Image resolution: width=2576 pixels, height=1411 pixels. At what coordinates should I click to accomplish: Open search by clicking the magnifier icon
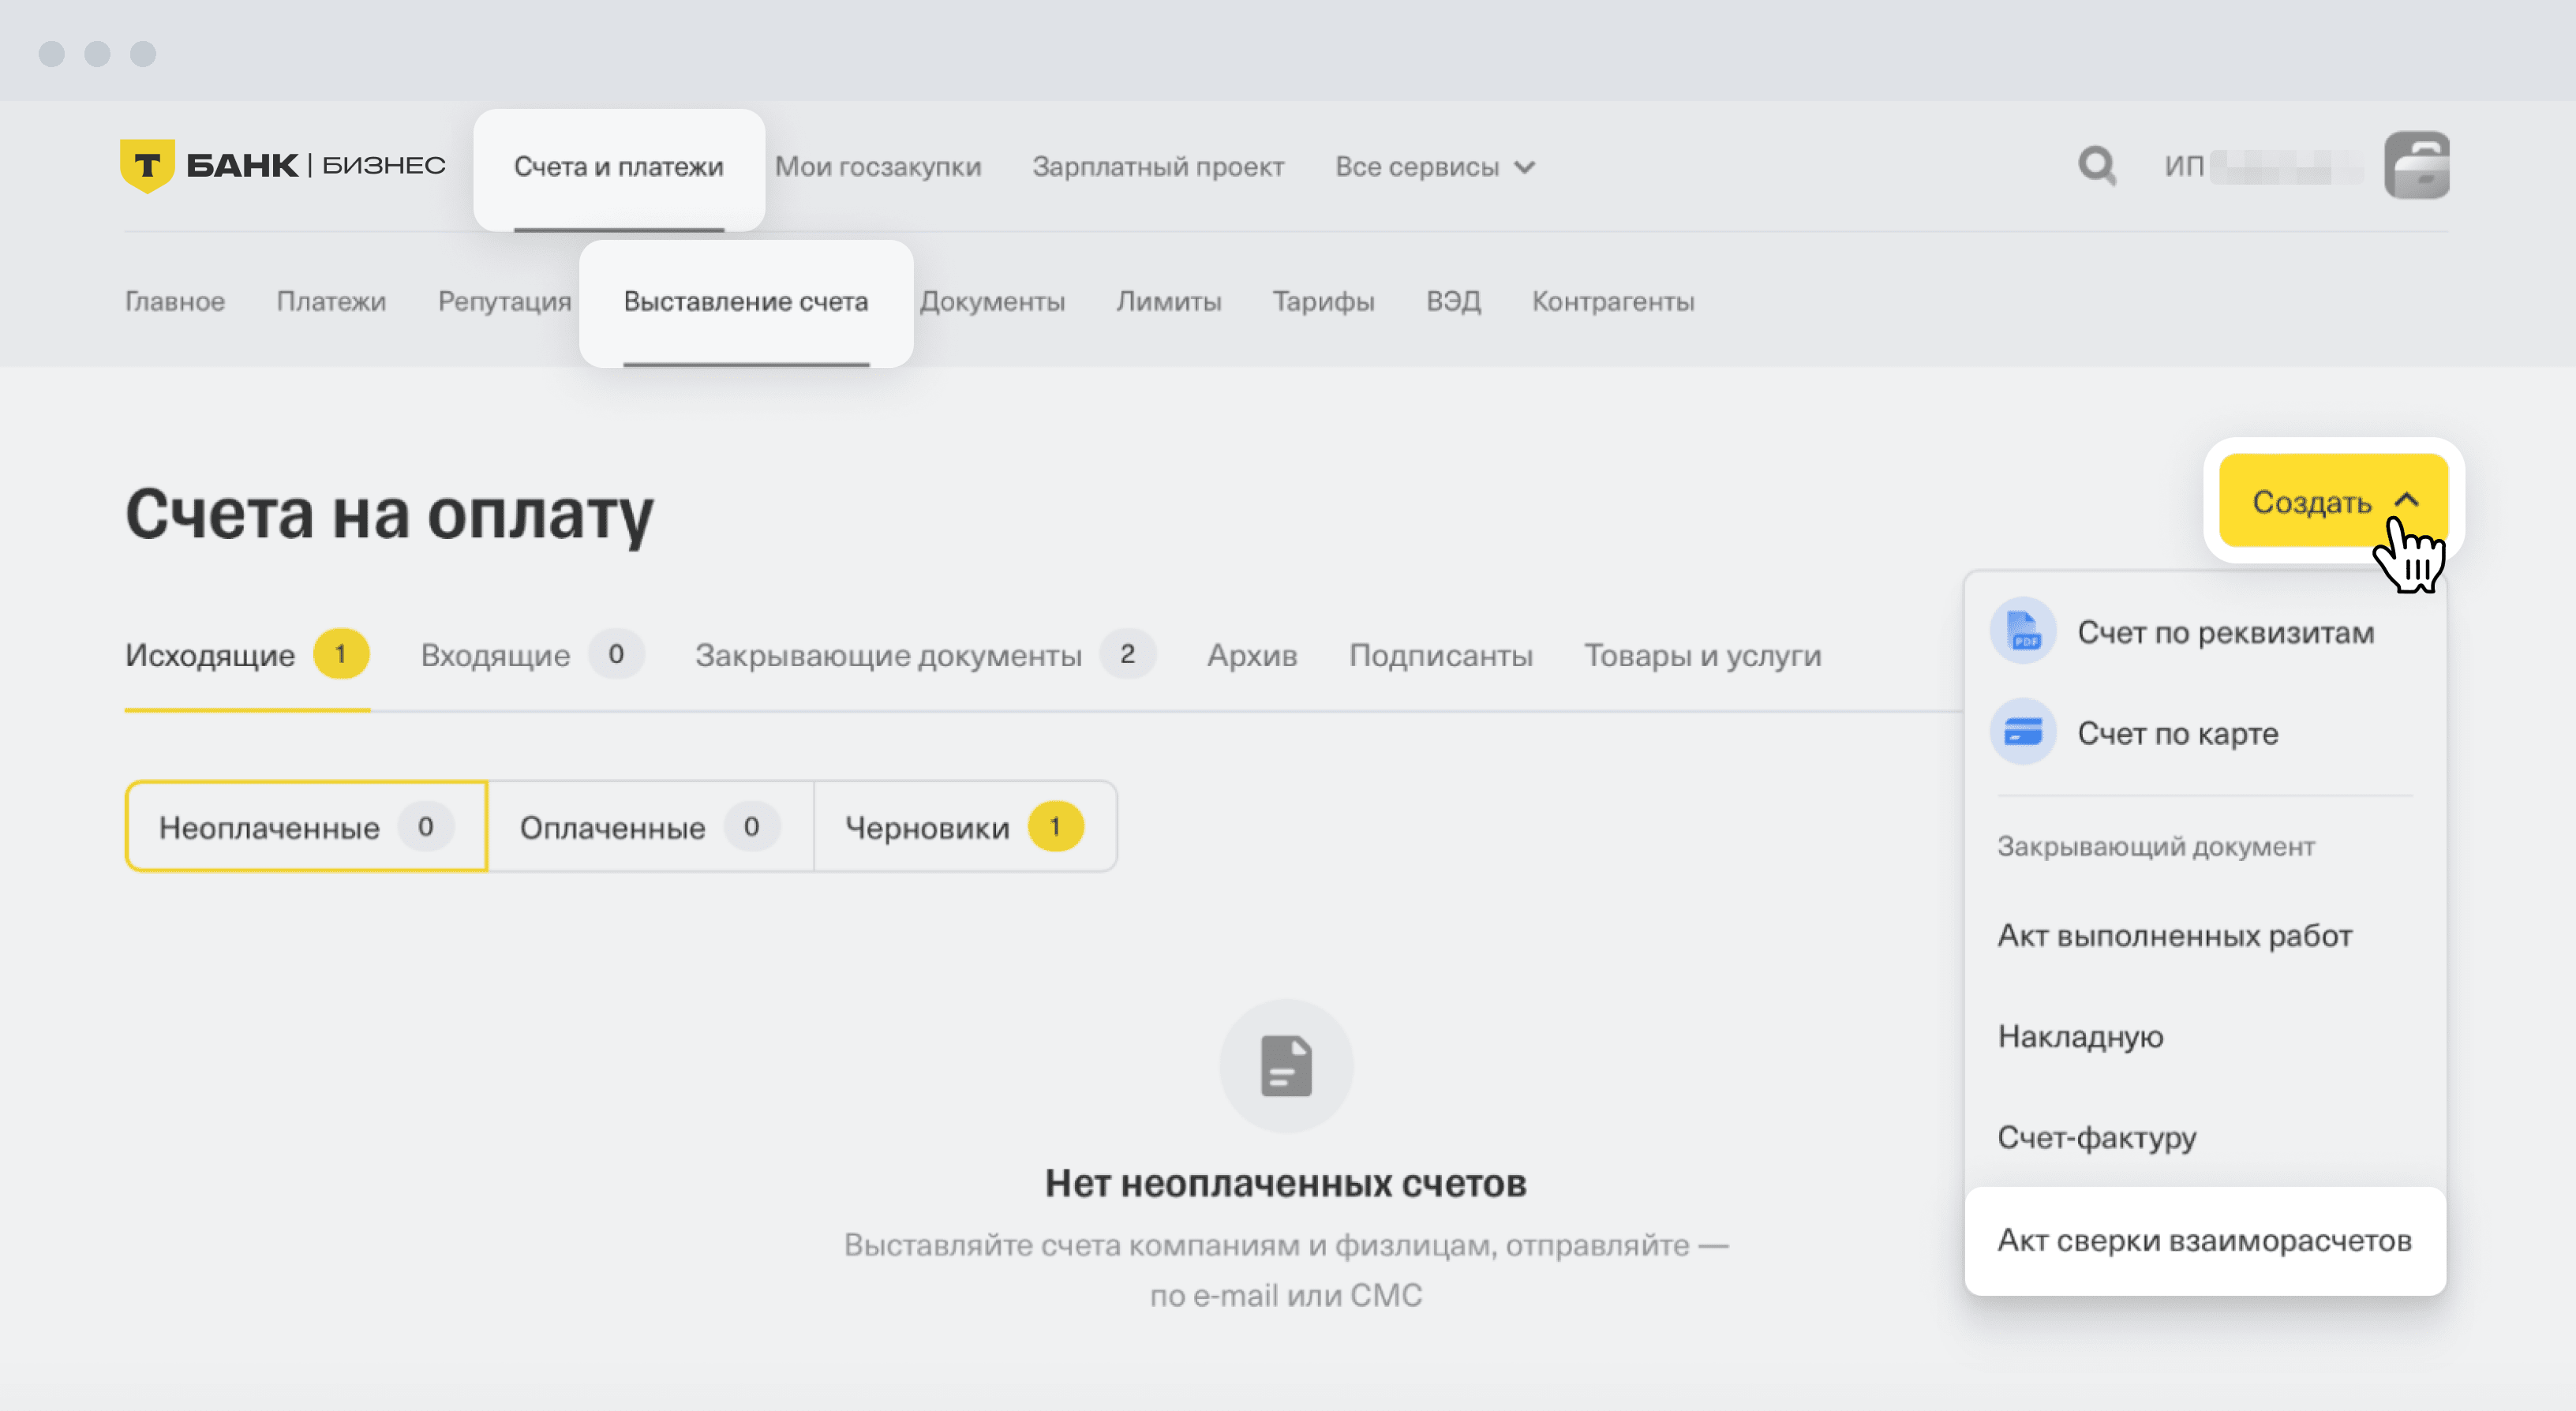click(2097, 167)
